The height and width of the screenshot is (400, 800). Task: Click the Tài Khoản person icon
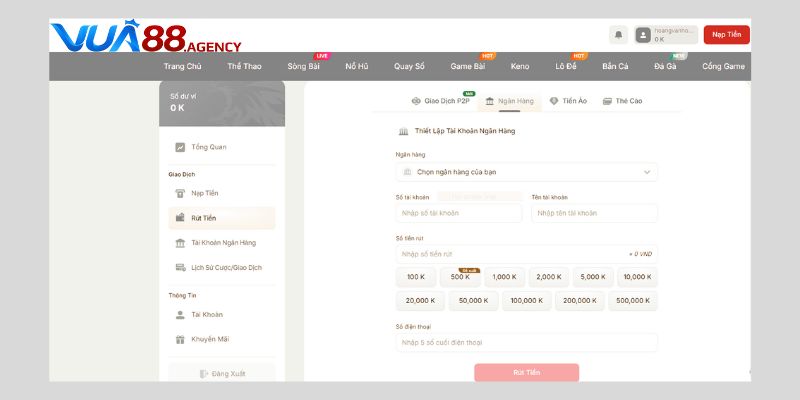click(x=180, y=314)
